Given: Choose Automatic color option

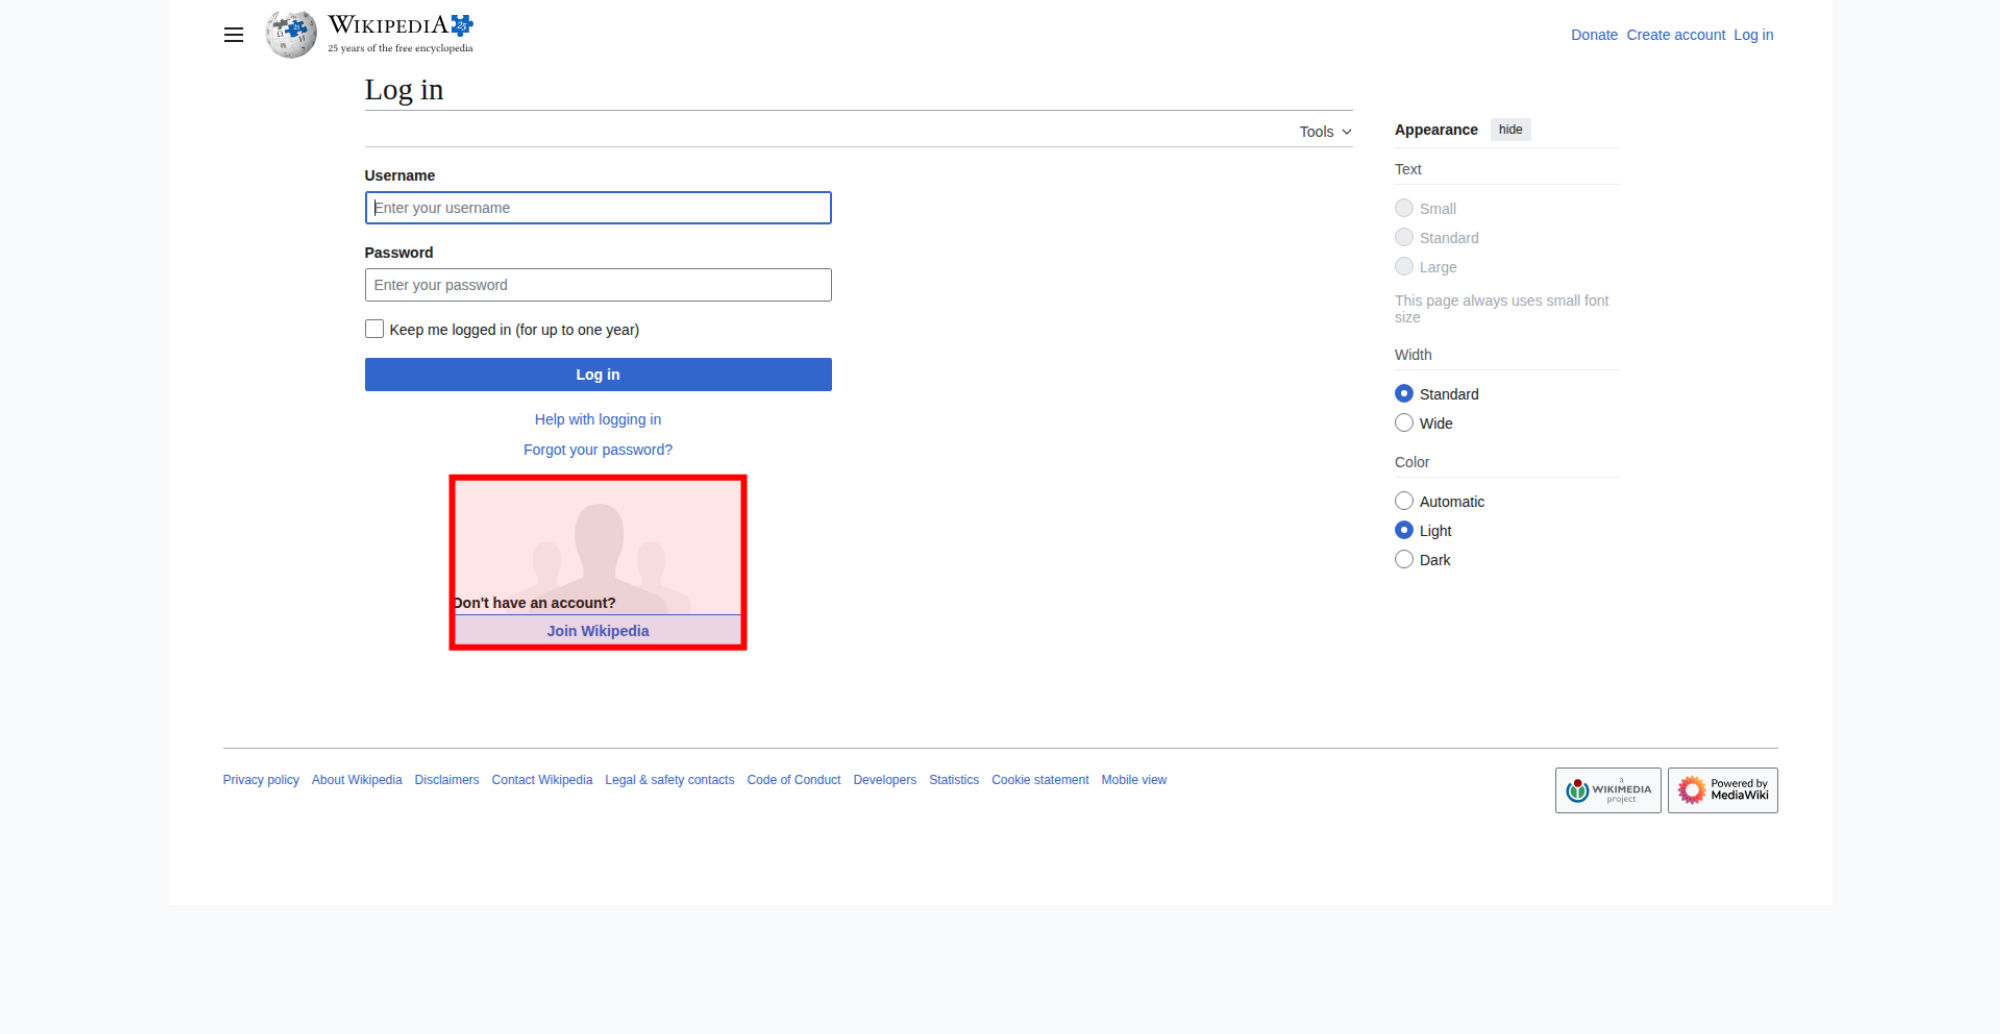Looking at the screenshot, I should click(1404, 501).
